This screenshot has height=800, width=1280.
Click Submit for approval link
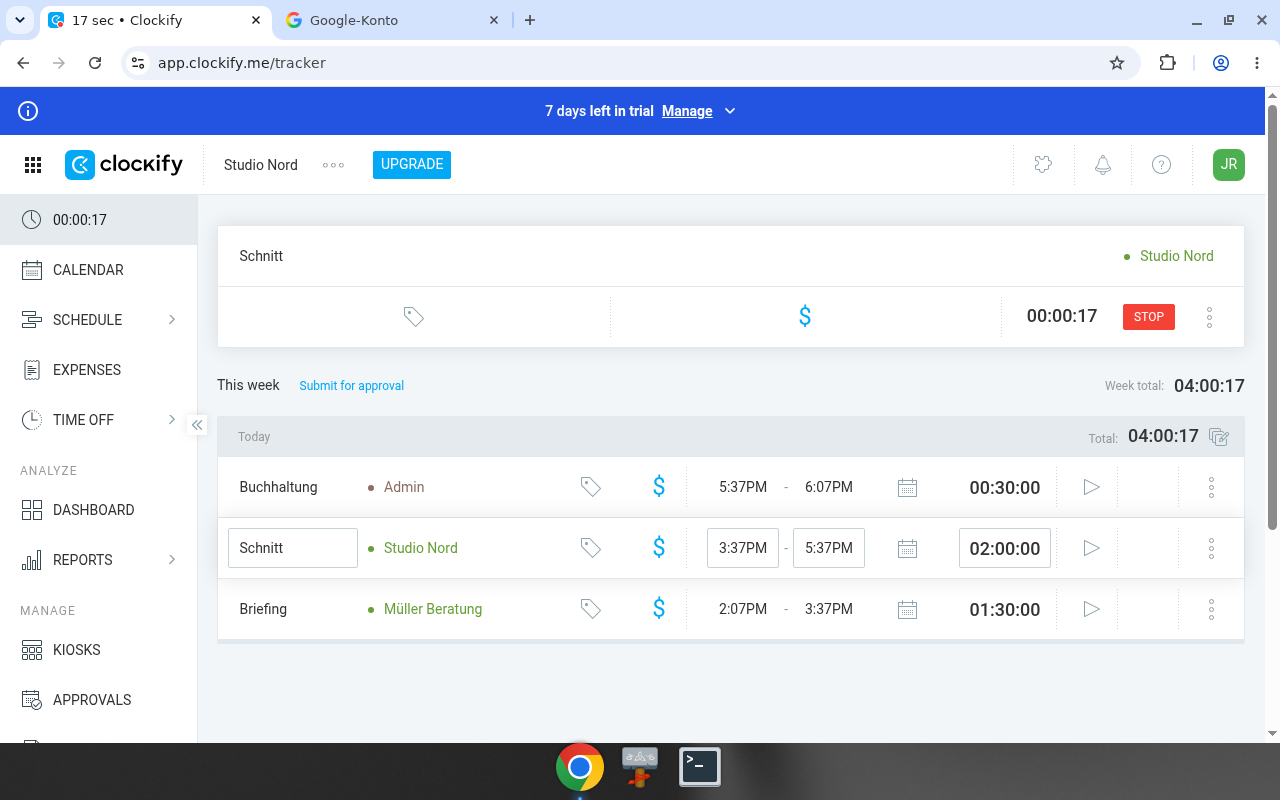coord(352,386)
